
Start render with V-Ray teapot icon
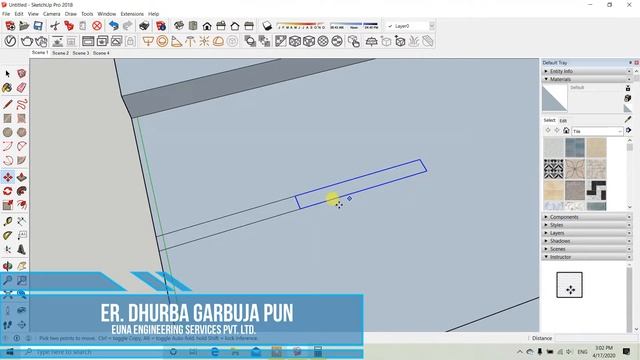click(x=27, y=41)
